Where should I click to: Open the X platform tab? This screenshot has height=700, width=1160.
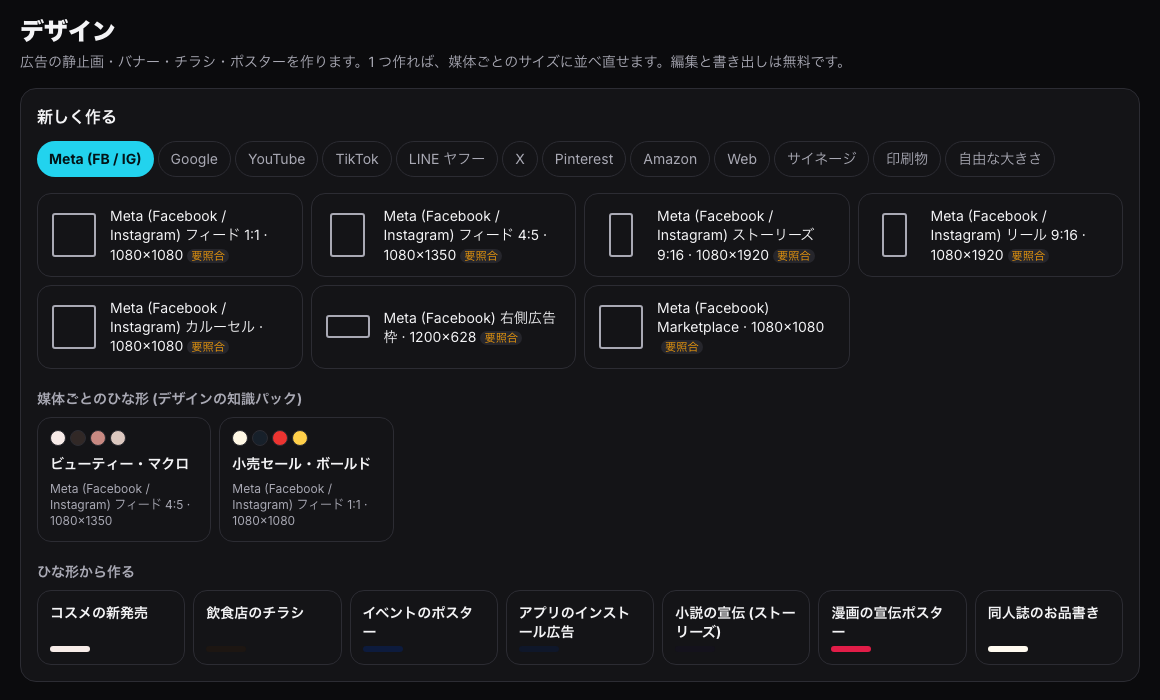(520, 159)
